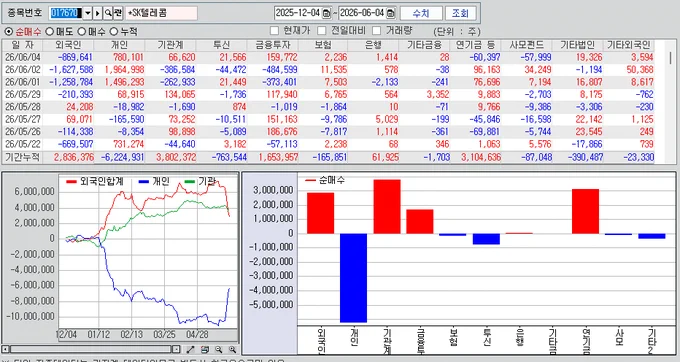Click the chart scrollbar right arrow
The width and height of the screenshot is (680, 362).
[176, 349]
